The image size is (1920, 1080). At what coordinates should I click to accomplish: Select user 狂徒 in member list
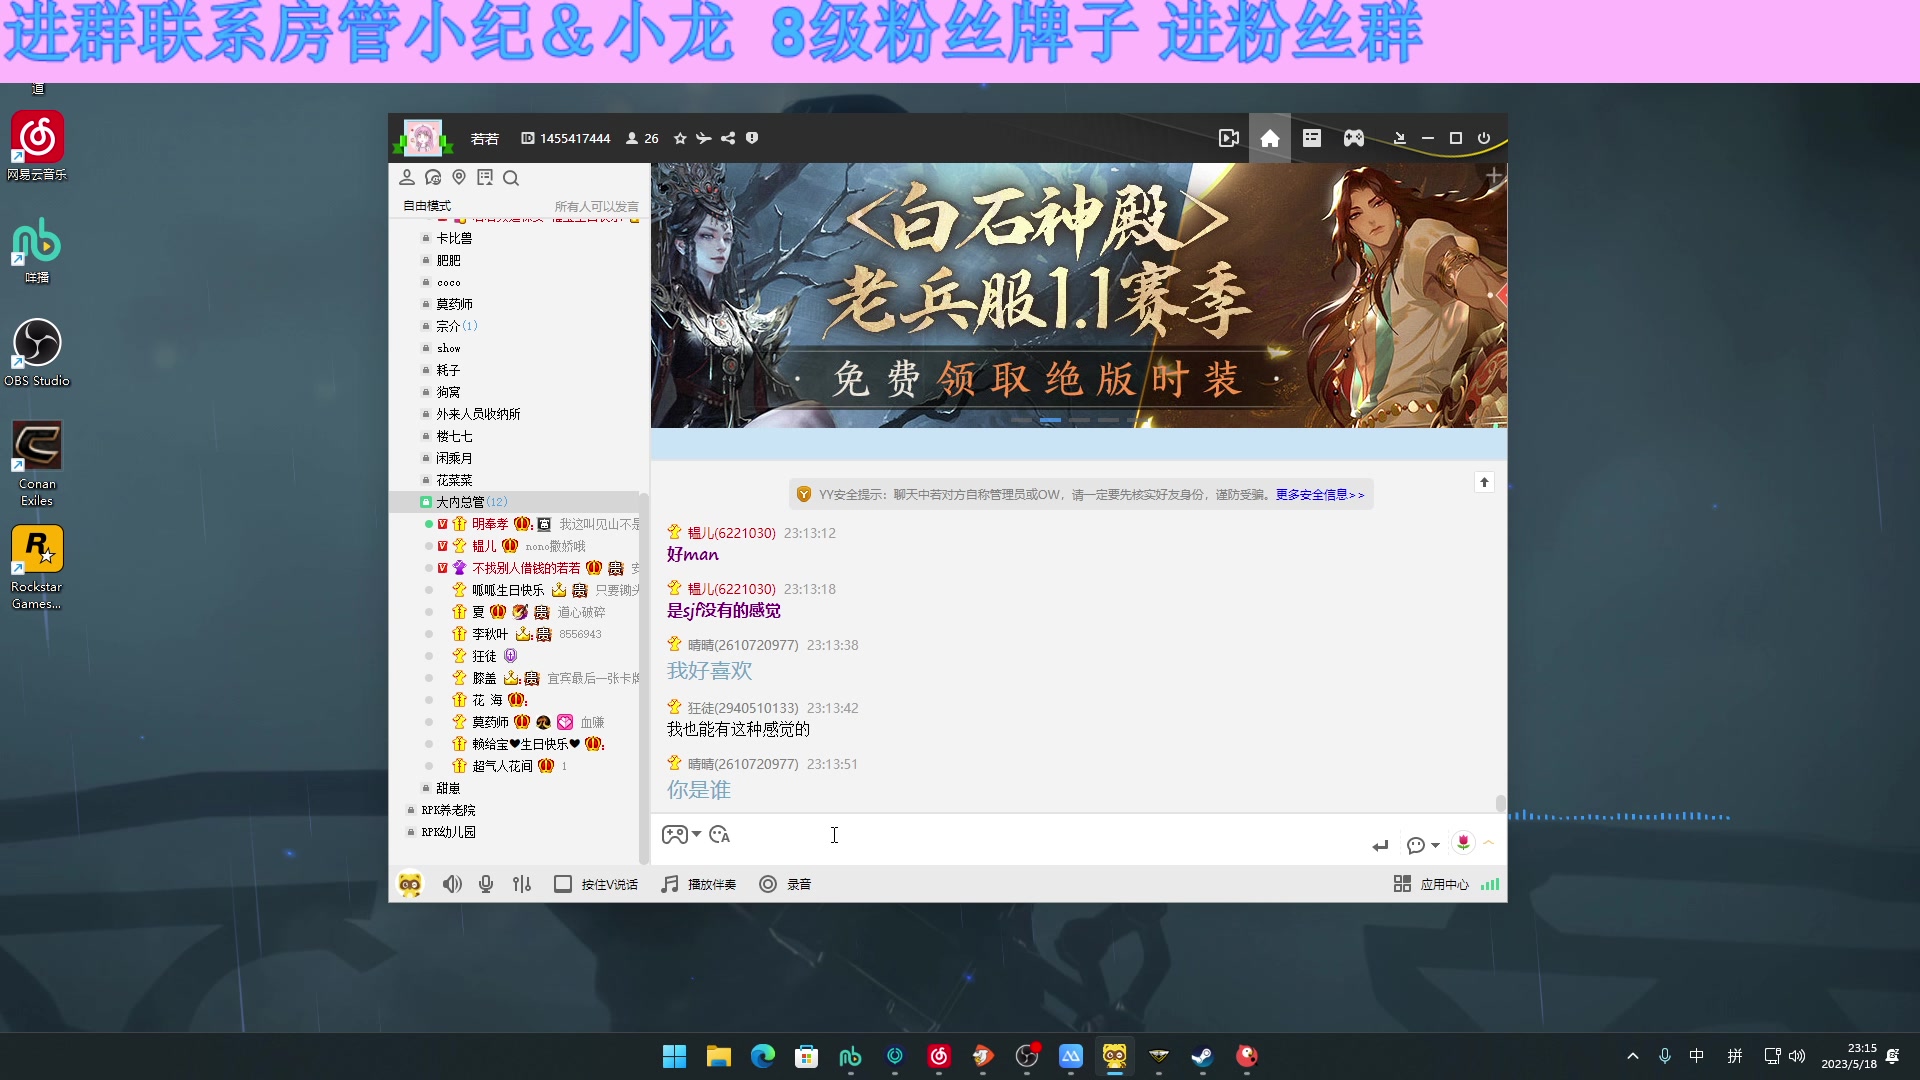coord(484,656)
